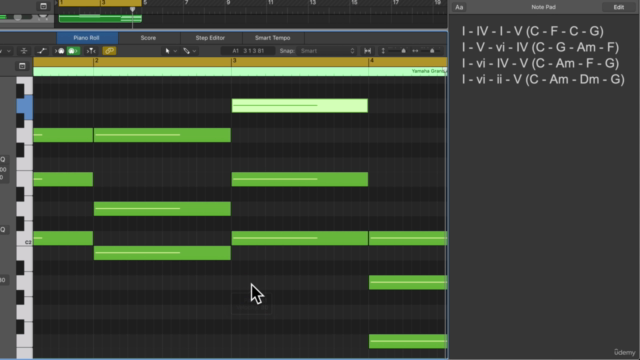This screenshot has height=360, width=640.
Task: Select the green MIDI region in the Tracks area
Action: (x=100, y=18)
